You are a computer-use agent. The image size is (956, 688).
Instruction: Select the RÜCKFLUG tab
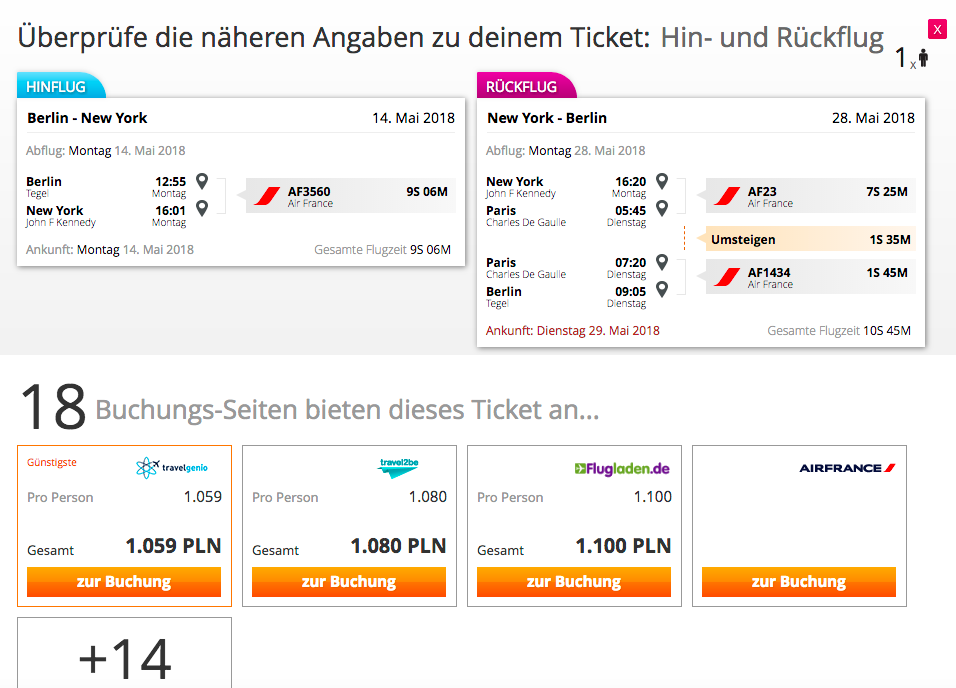point(526,86)
